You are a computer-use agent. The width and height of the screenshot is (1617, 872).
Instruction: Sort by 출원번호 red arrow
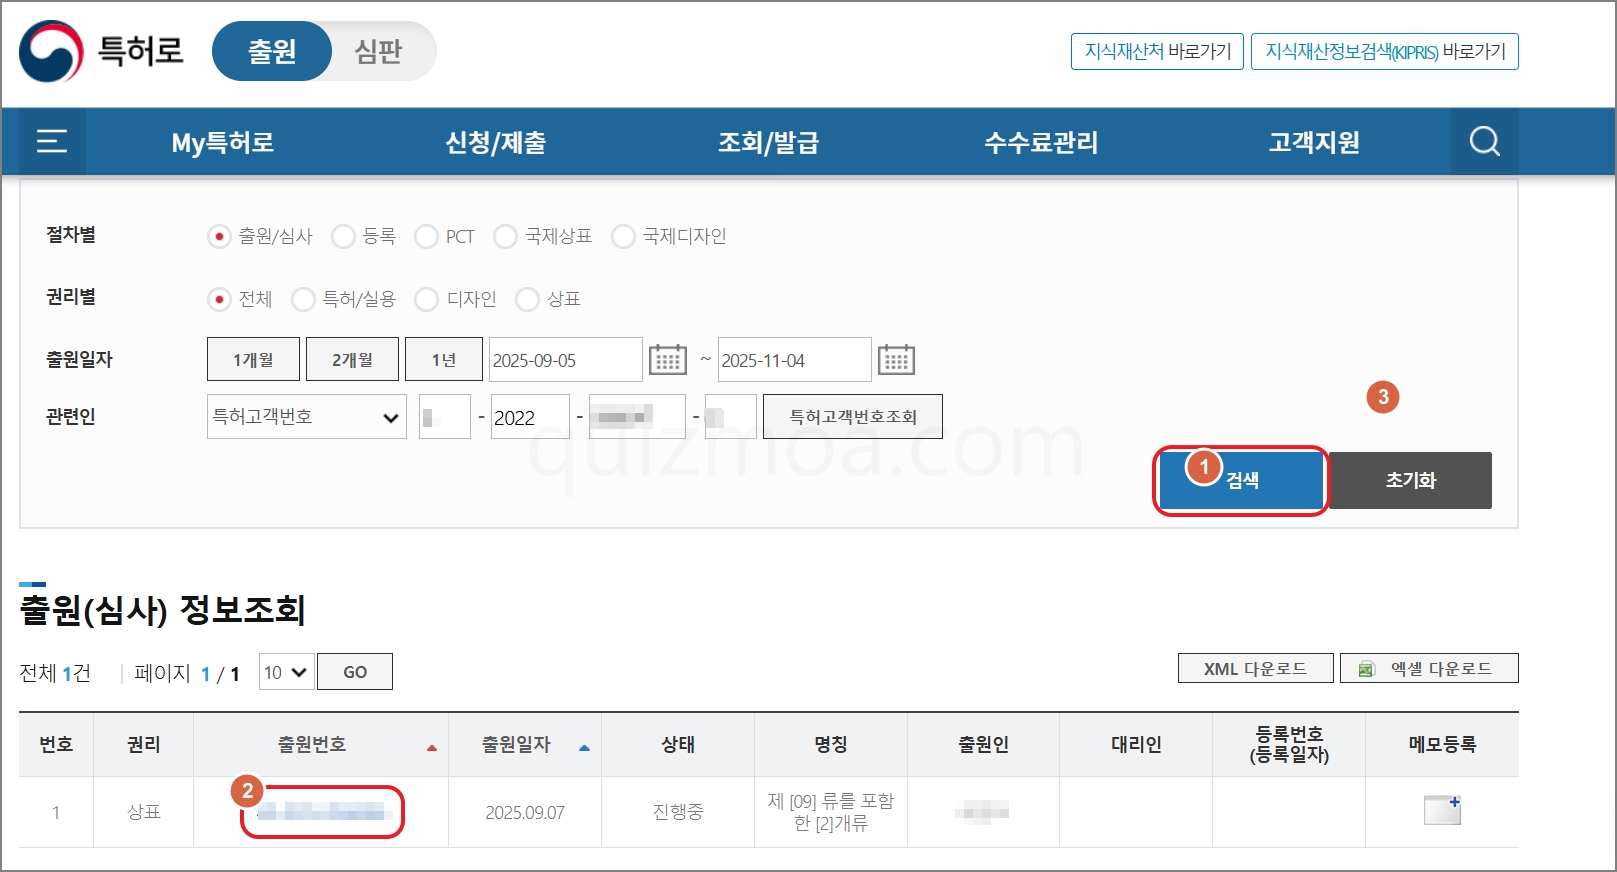(x=432, y=747)
